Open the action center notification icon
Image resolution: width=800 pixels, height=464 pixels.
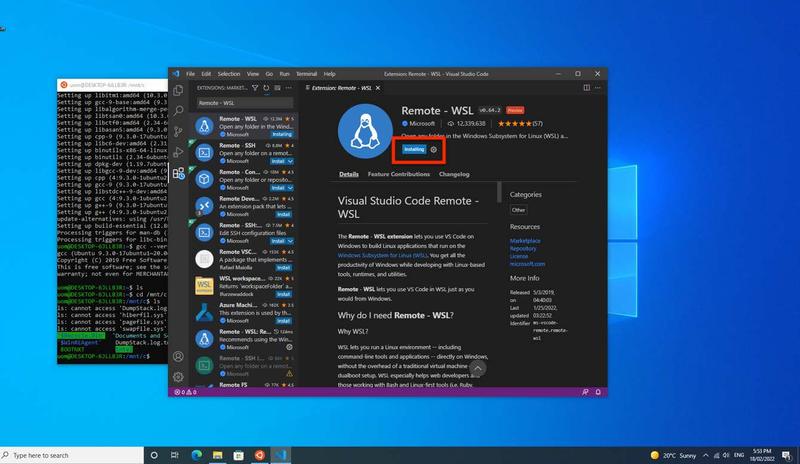[x=786, y=455]
